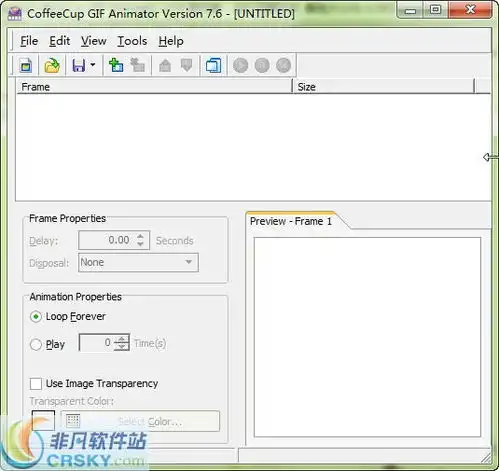499x471 pixels.
Task: Open the View menu
Action: (x=94, y=41)
